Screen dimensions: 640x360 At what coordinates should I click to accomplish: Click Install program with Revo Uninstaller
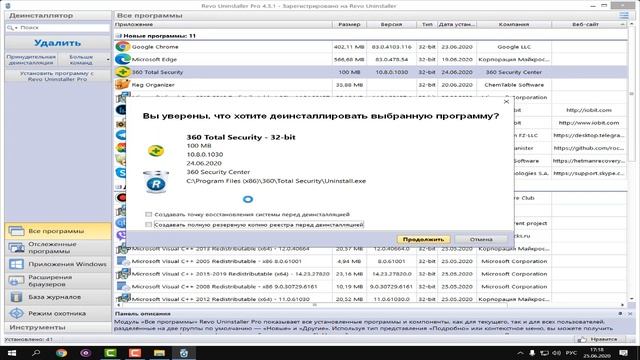click(58, 76)
